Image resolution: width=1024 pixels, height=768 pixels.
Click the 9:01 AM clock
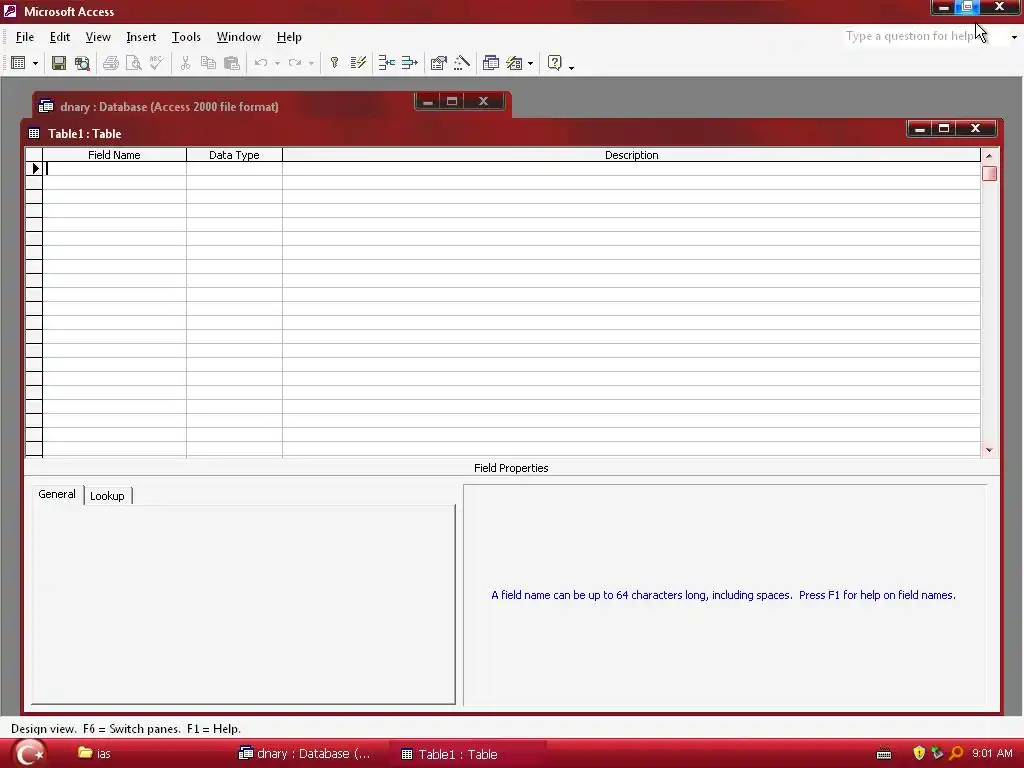(x=992, y=753)
